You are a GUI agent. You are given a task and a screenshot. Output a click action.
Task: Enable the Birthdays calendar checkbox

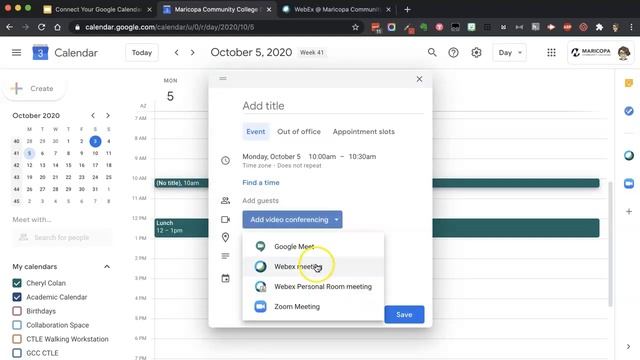(17, 311)
